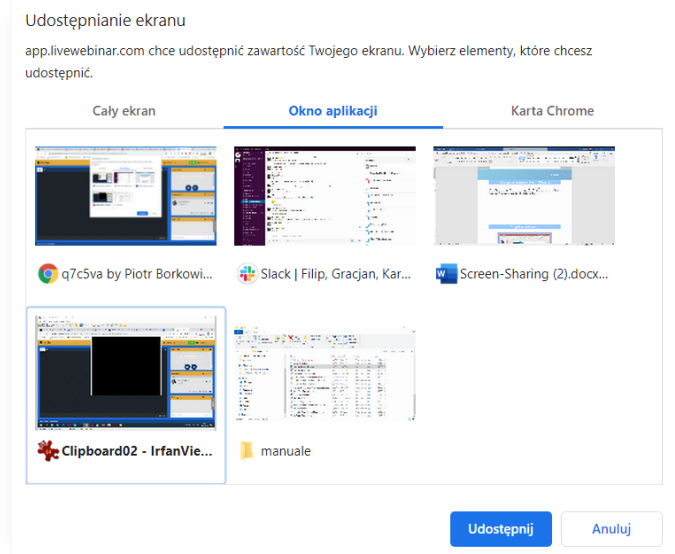Click the Slack app icon
The image size is (675, 554).
[246, 273]
